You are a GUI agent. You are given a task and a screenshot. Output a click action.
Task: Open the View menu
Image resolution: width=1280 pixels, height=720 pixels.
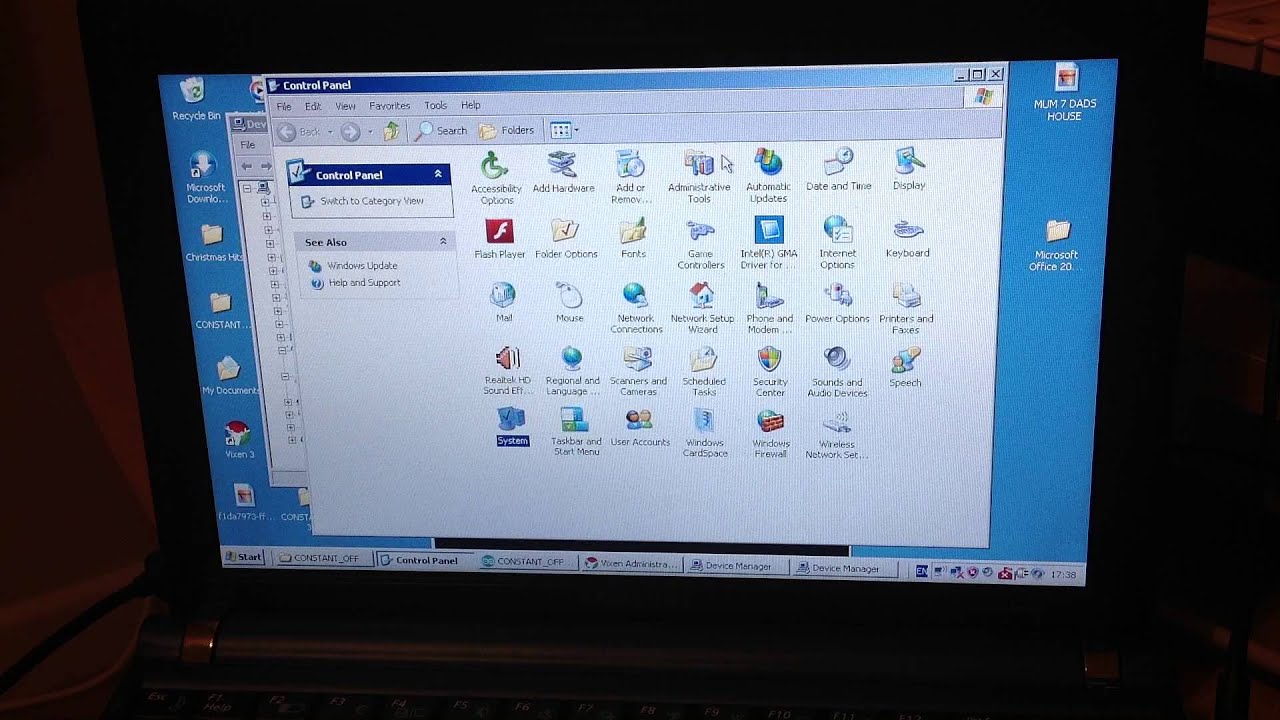click(x=345, y=106)
